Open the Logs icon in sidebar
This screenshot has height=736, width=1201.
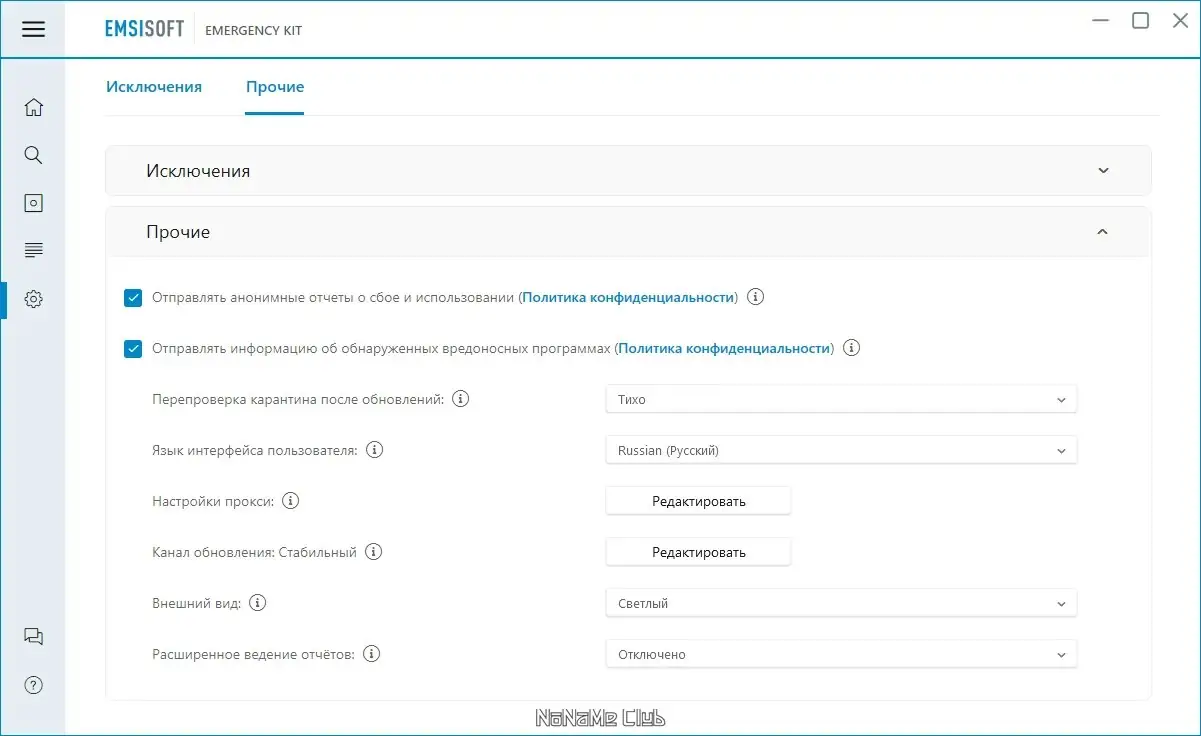pyautogui.click(x=33, y=250)
